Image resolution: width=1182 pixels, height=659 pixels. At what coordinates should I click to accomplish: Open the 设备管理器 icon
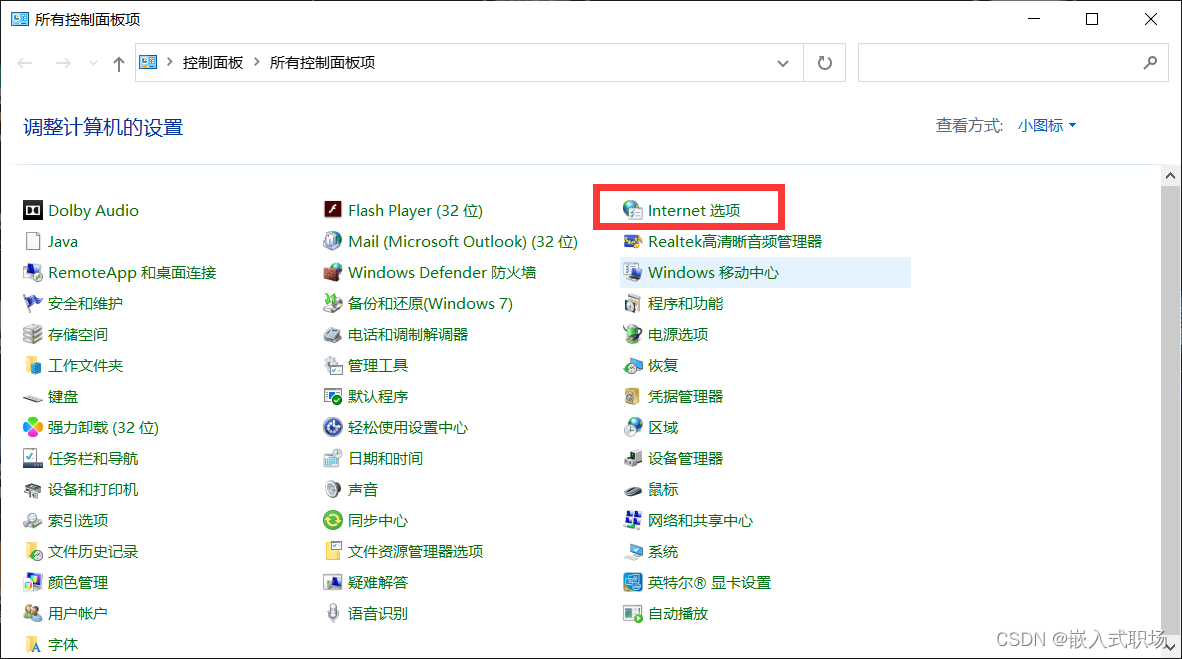pyautogui.click(x=632, y=458)
